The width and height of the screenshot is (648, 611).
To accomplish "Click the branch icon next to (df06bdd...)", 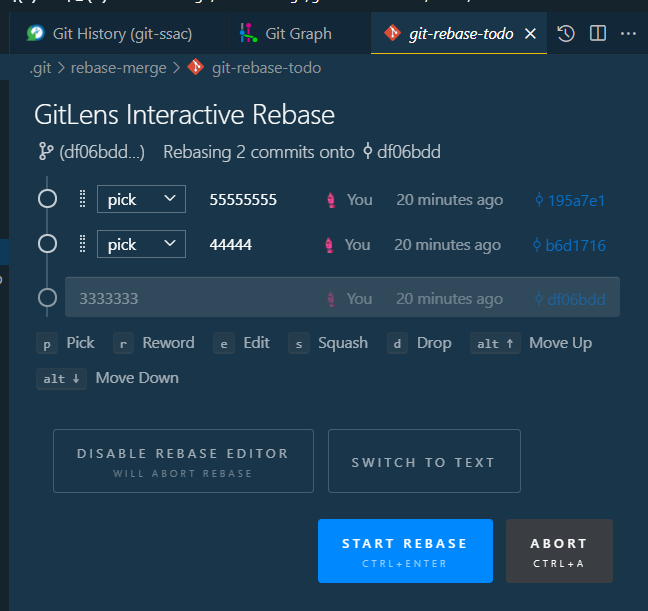I will click(x=46, y=151).
